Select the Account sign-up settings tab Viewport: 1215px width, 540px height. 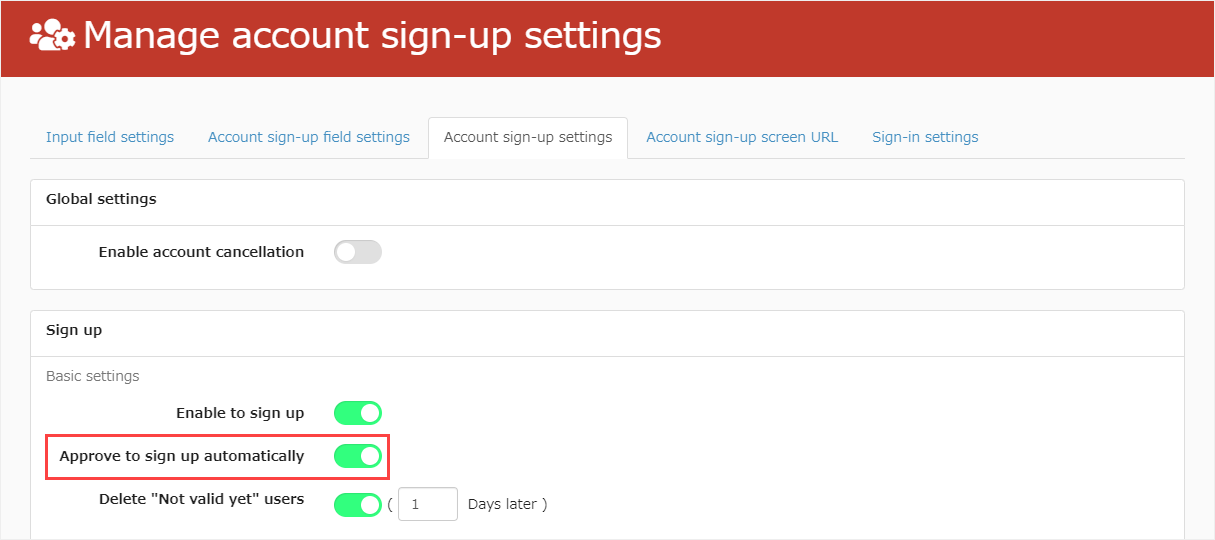pos(528,137)
